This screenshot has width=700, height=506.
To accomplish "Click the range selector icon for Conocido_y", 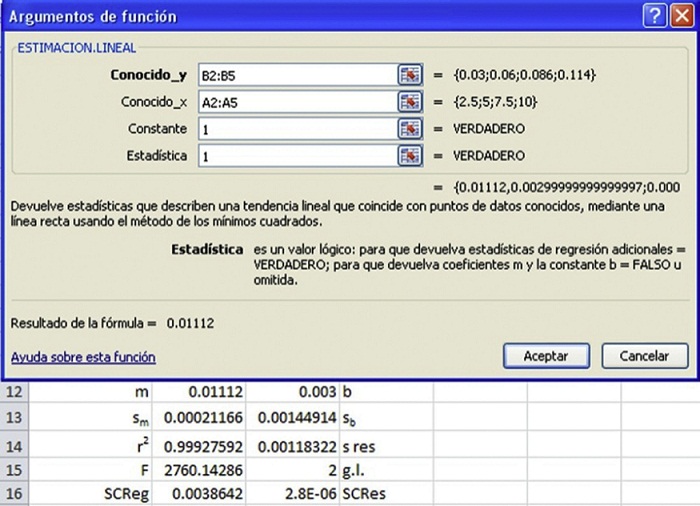I will [409, 75].
